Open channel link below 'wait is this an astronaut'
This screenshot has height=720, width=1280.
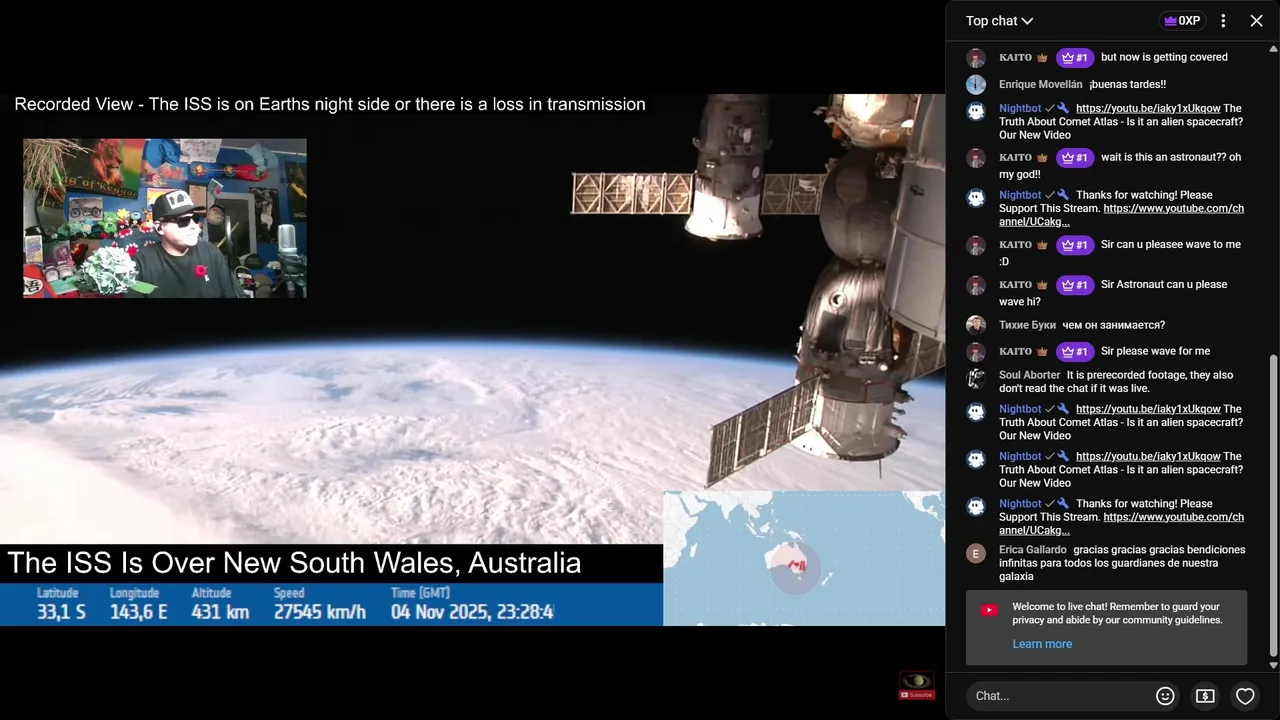[1121, 215]
